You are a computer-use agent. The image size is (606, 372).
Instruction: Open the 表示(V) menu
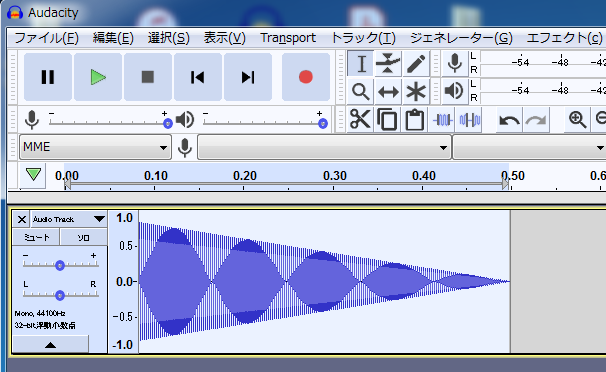(225, 38)
